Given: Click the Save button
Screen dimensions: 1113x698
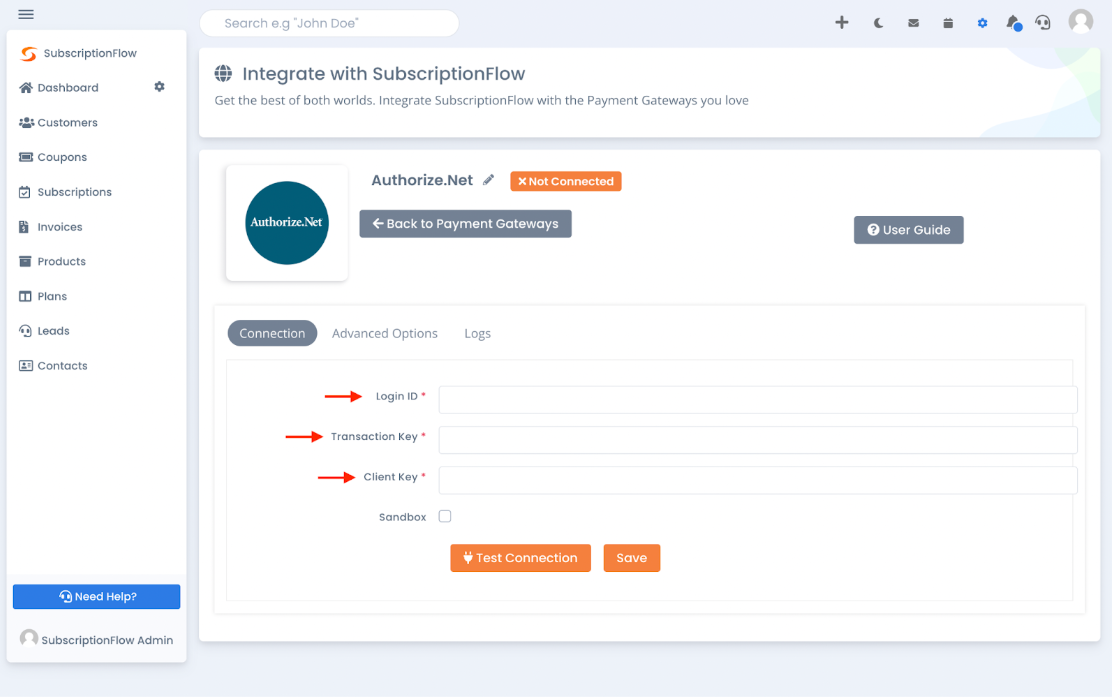Looking at the screenshot, I should 632,558.
